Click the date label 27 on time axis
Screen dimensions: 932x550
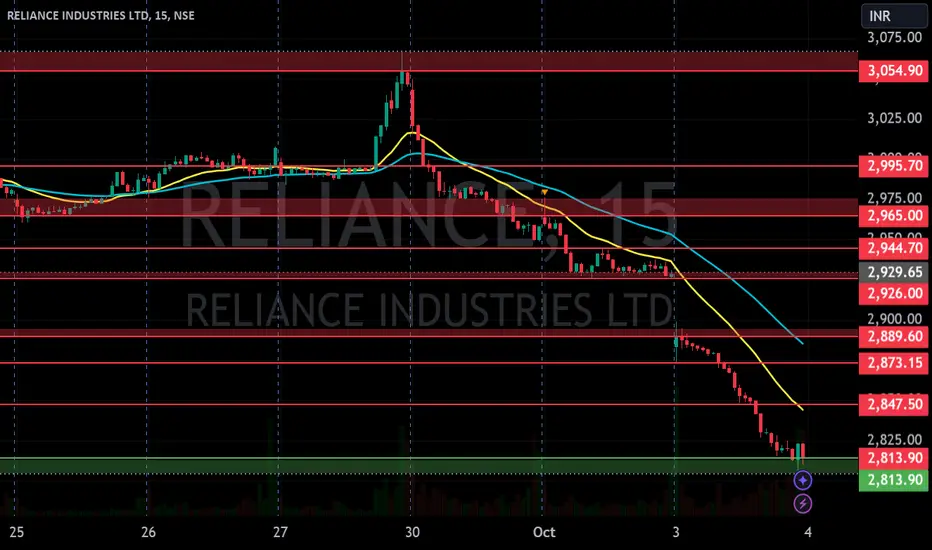point(280,532)
